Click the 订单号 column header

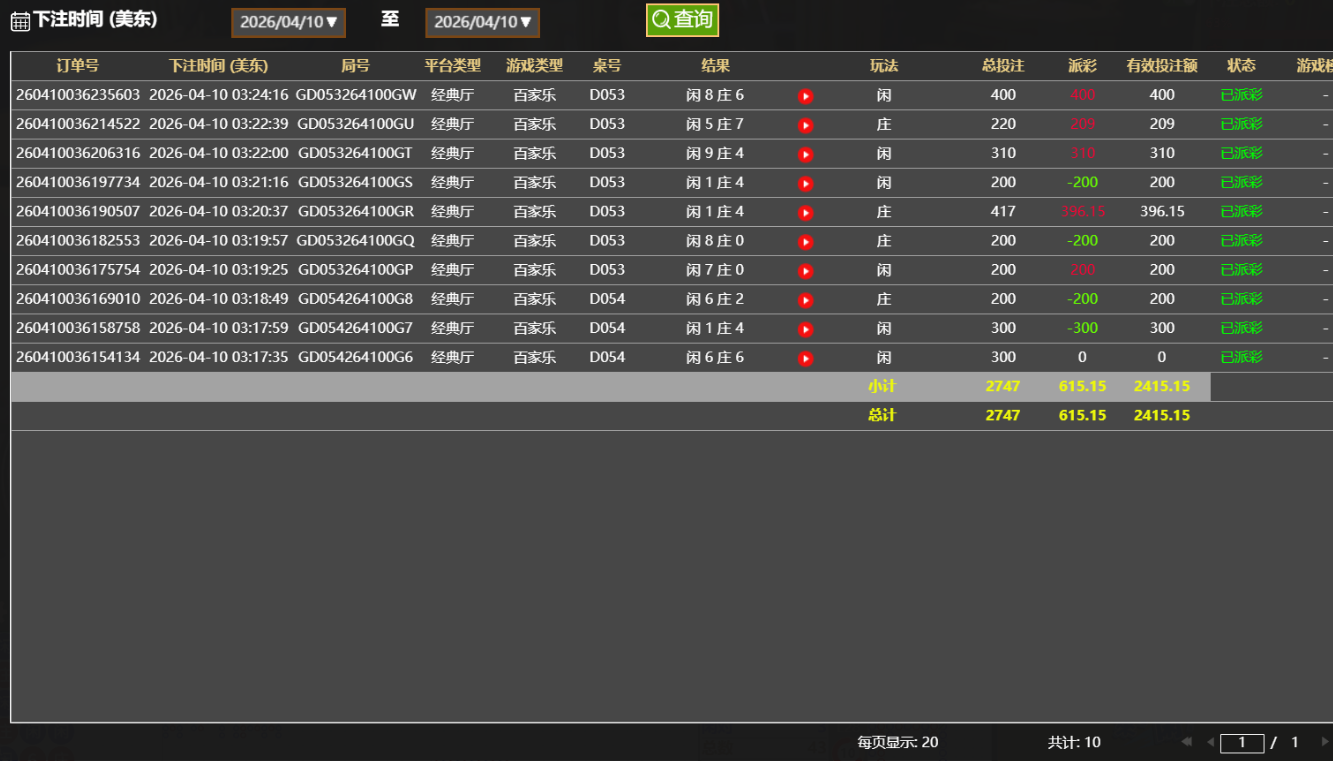[77, 66]
